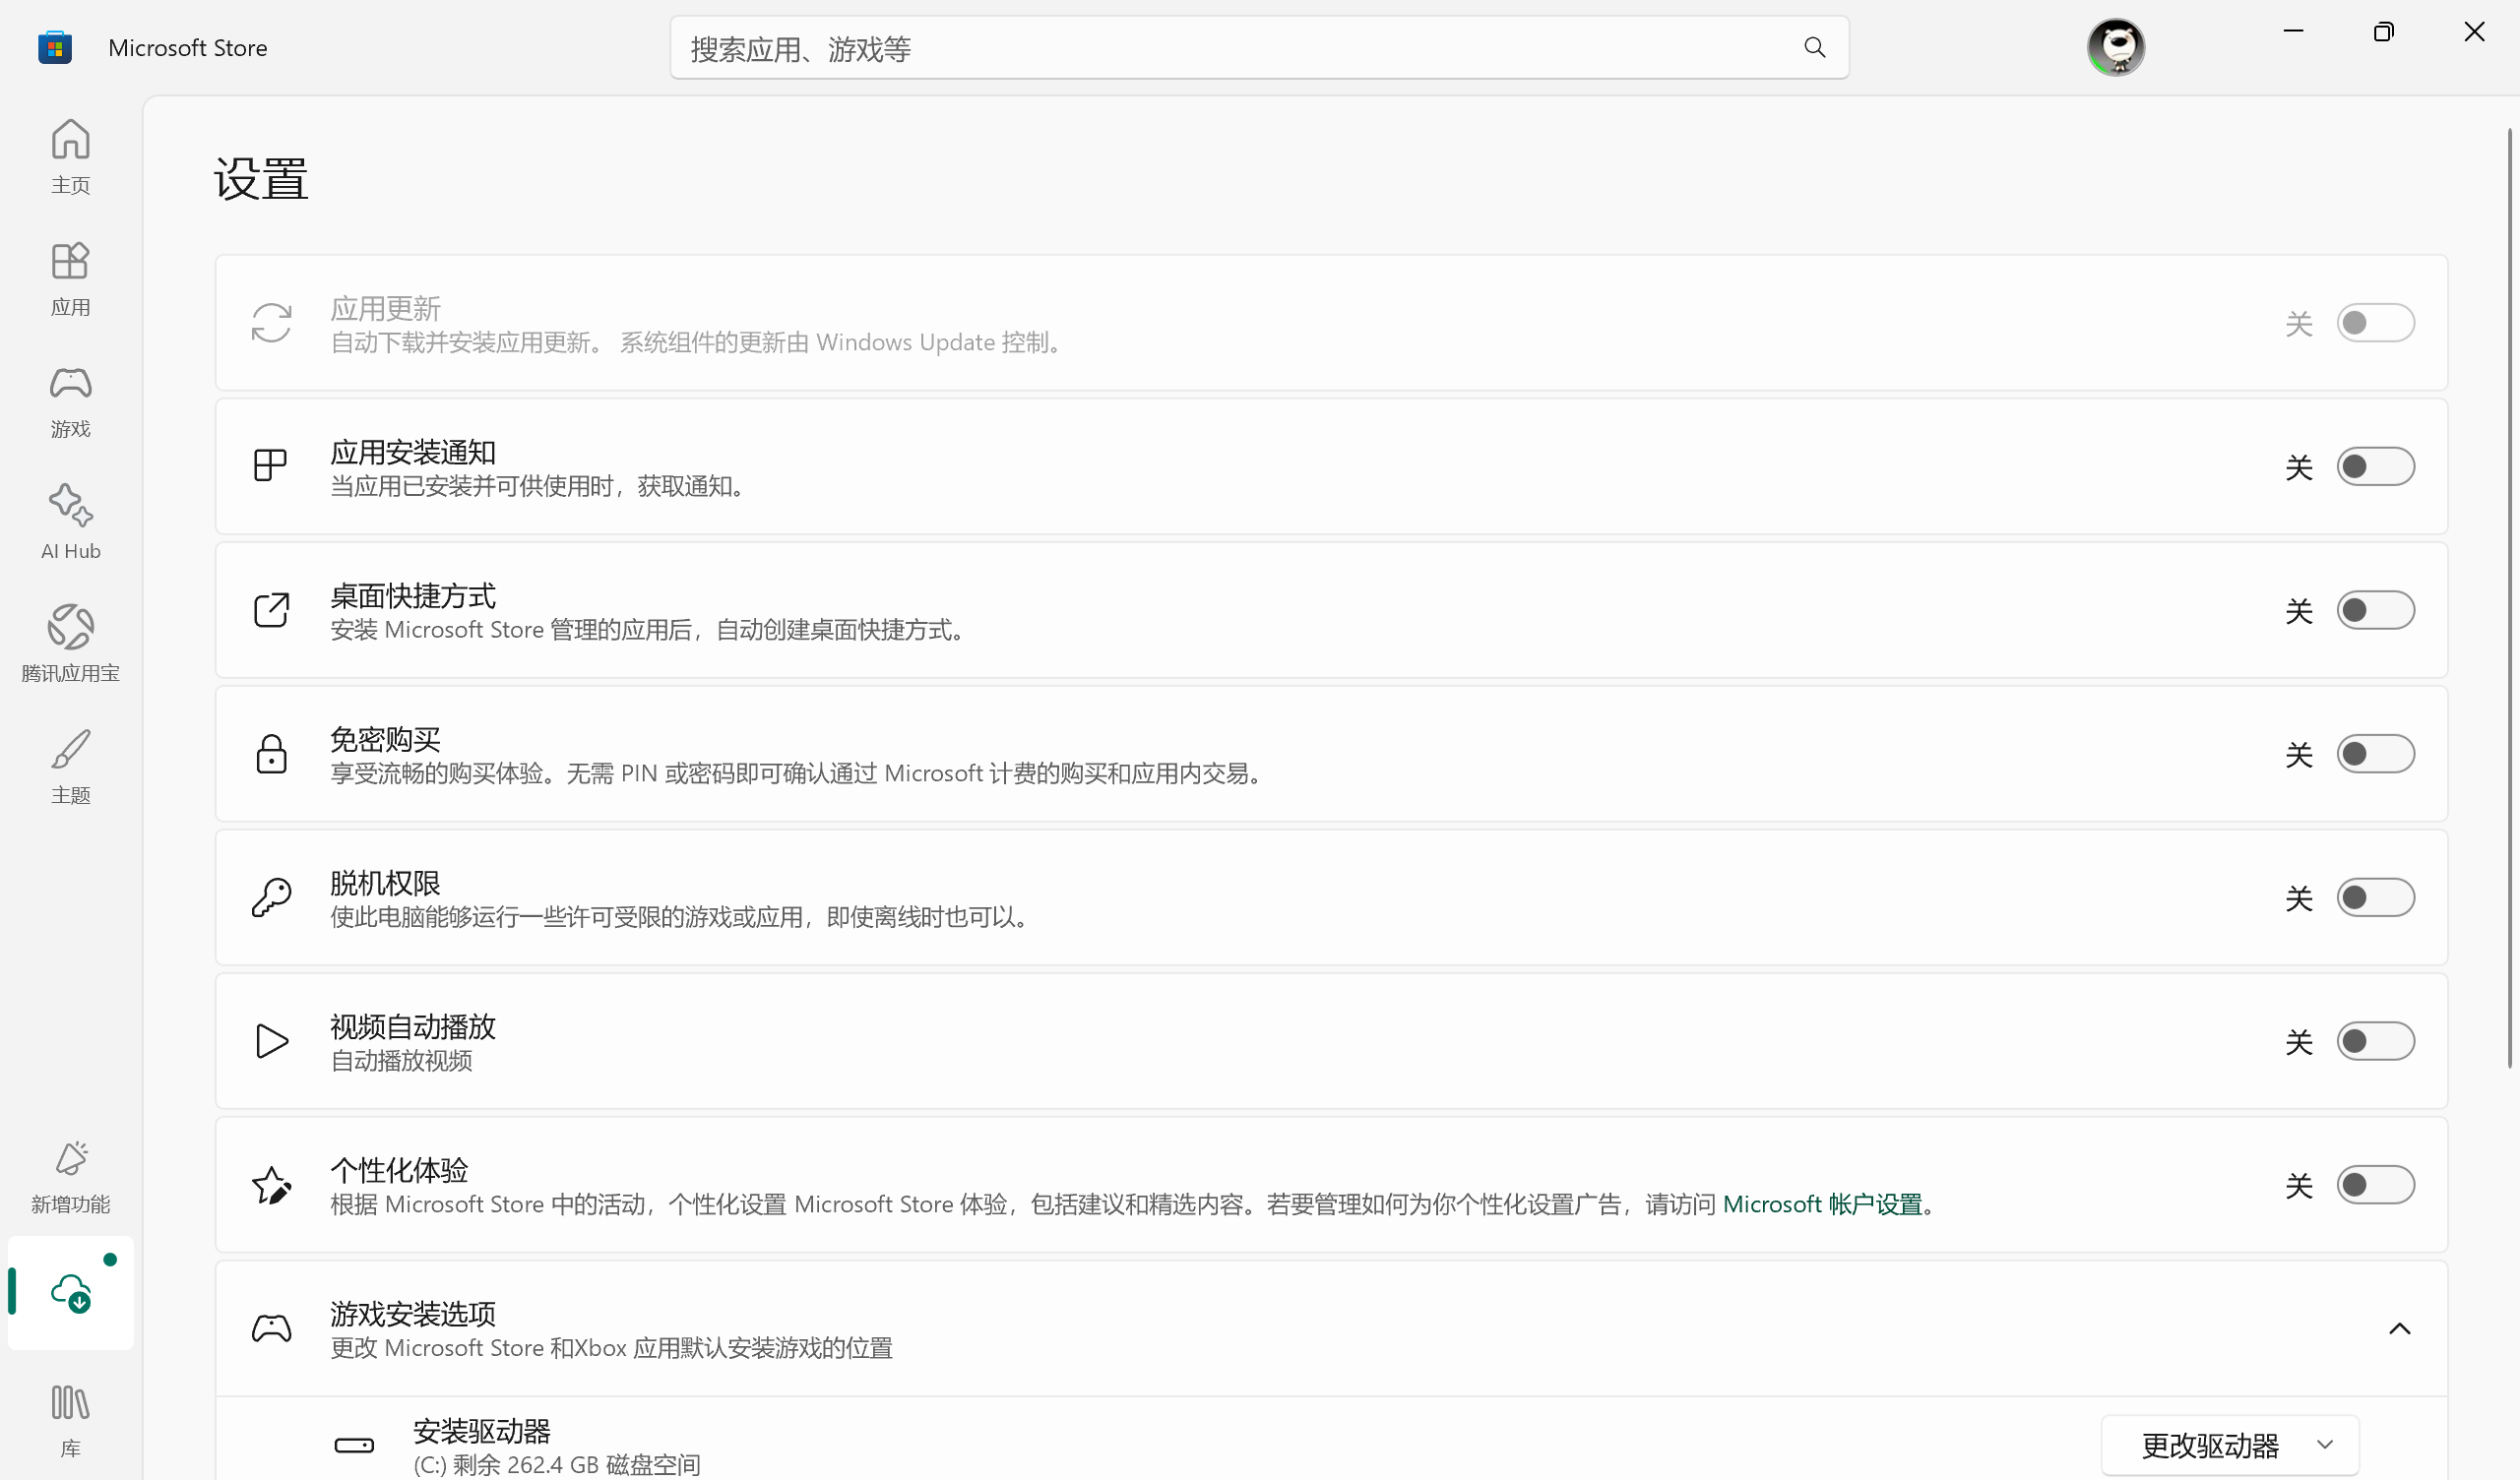Click the star icon for 个性化体验
The image size is (2520, 1480).
(x=271, y=1185)
